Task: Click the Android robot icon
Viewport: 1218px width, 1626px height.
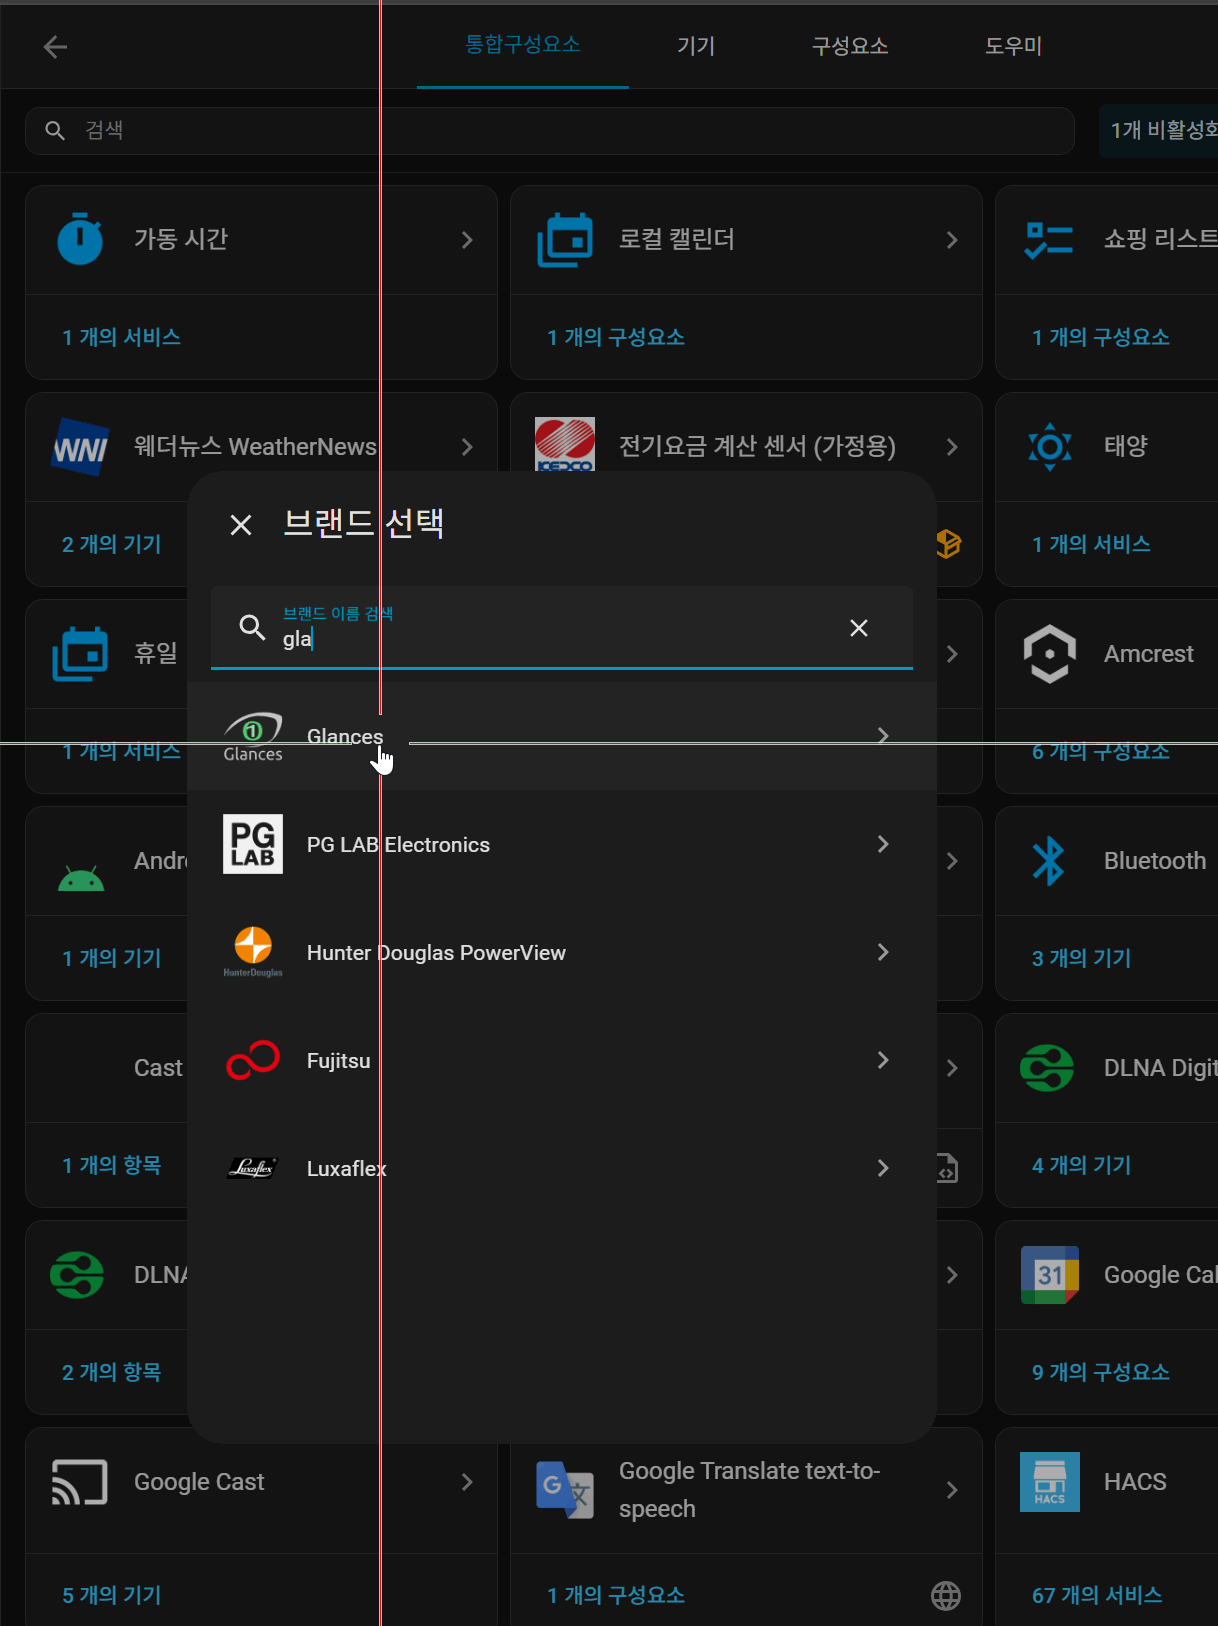Action: [81, 878]
